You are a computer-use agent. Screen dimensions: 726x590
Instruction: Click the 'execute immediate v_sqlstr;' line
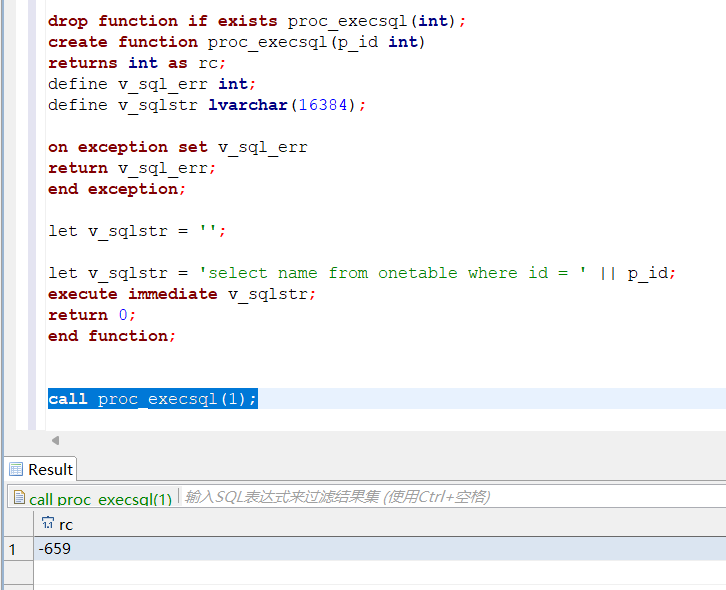[182, 294]
